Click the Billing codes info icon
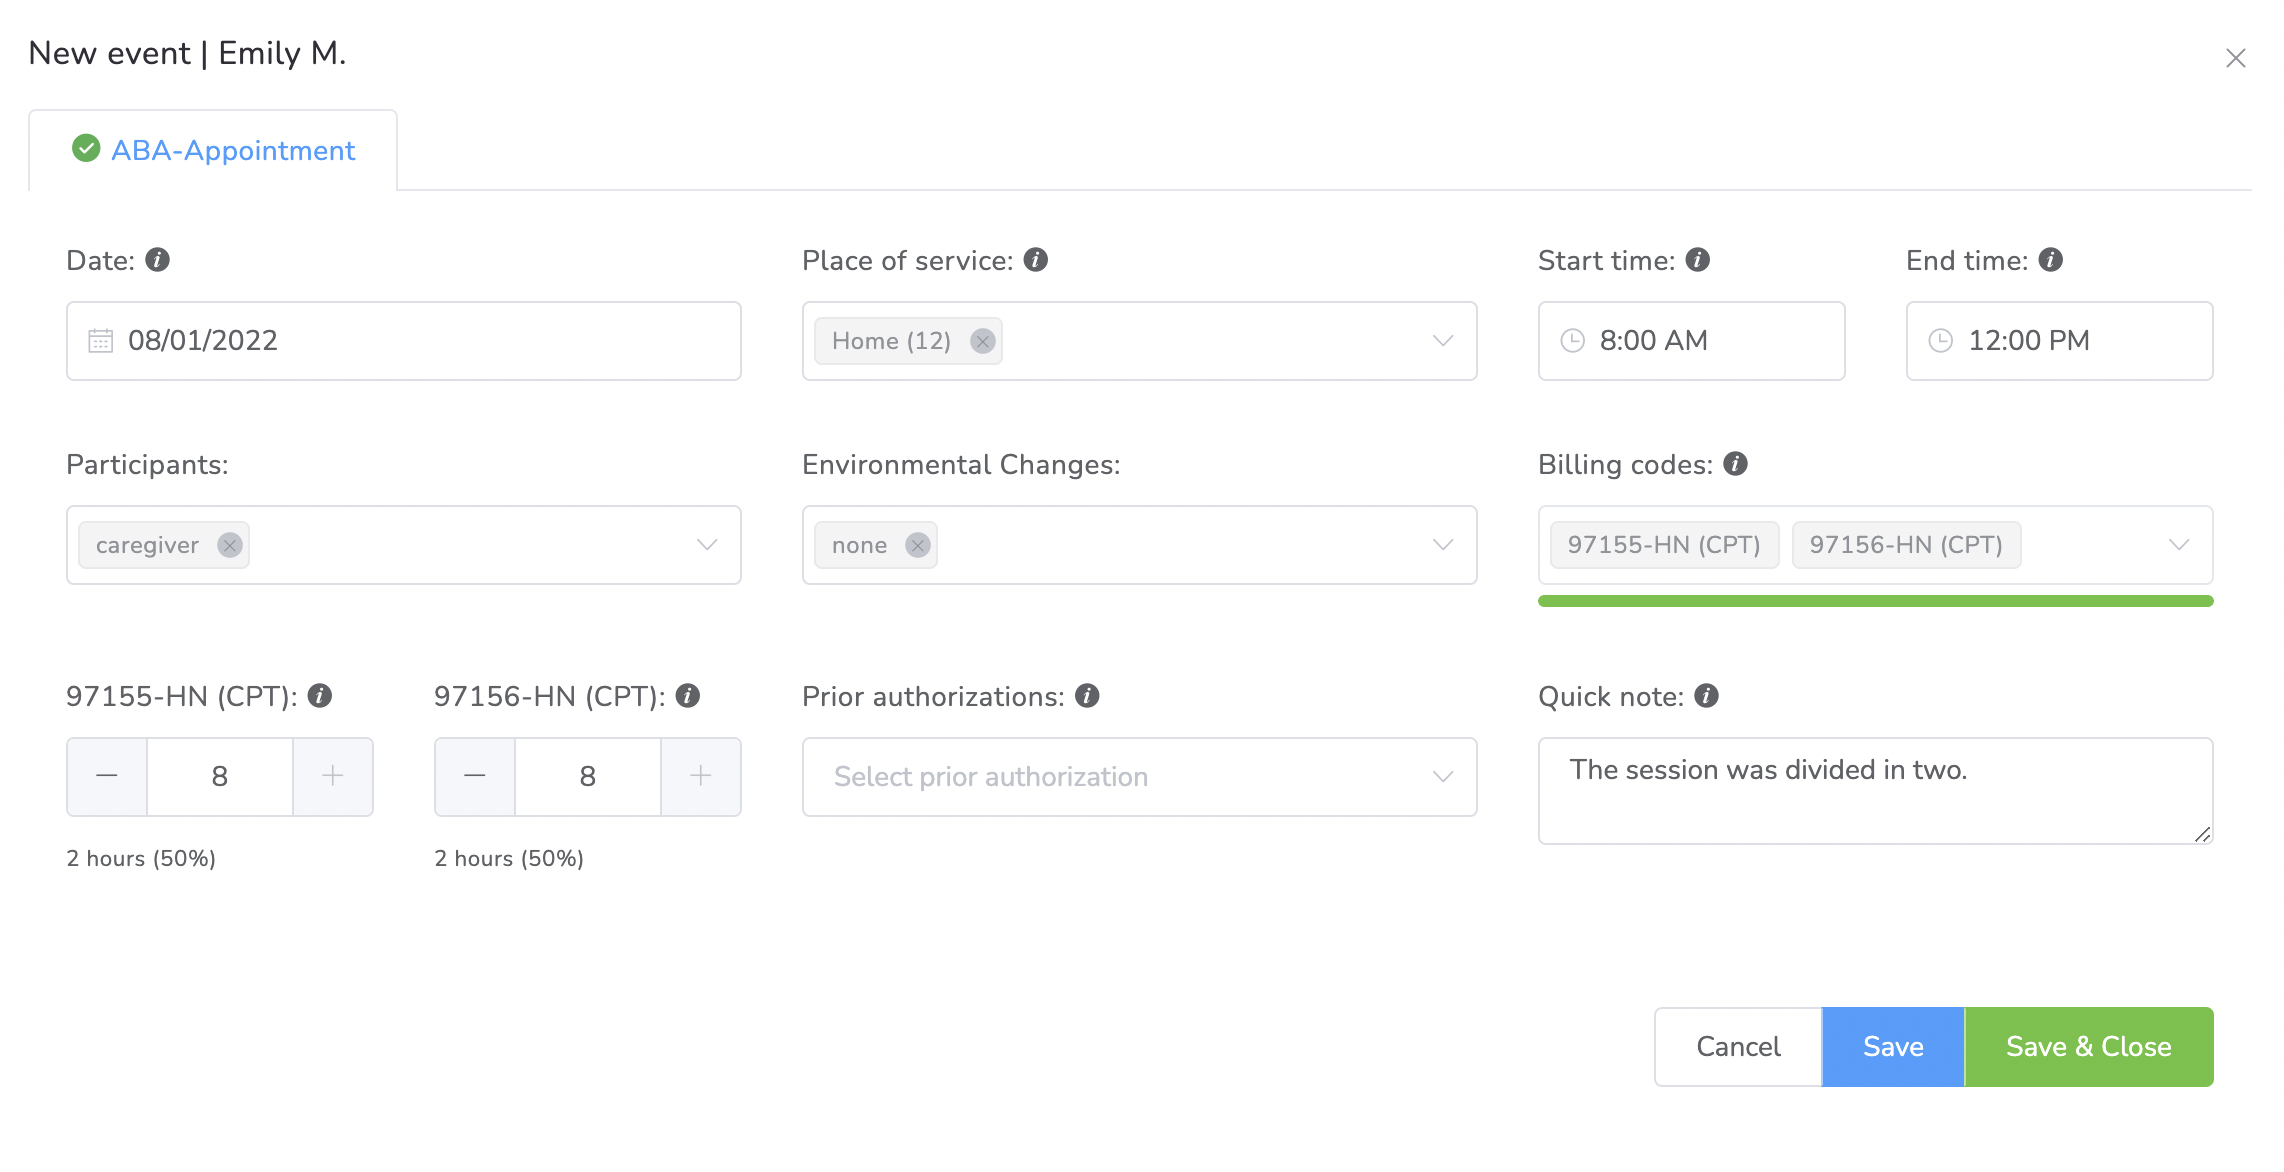2284x1172 pixels. click(x=1736, y=464)
